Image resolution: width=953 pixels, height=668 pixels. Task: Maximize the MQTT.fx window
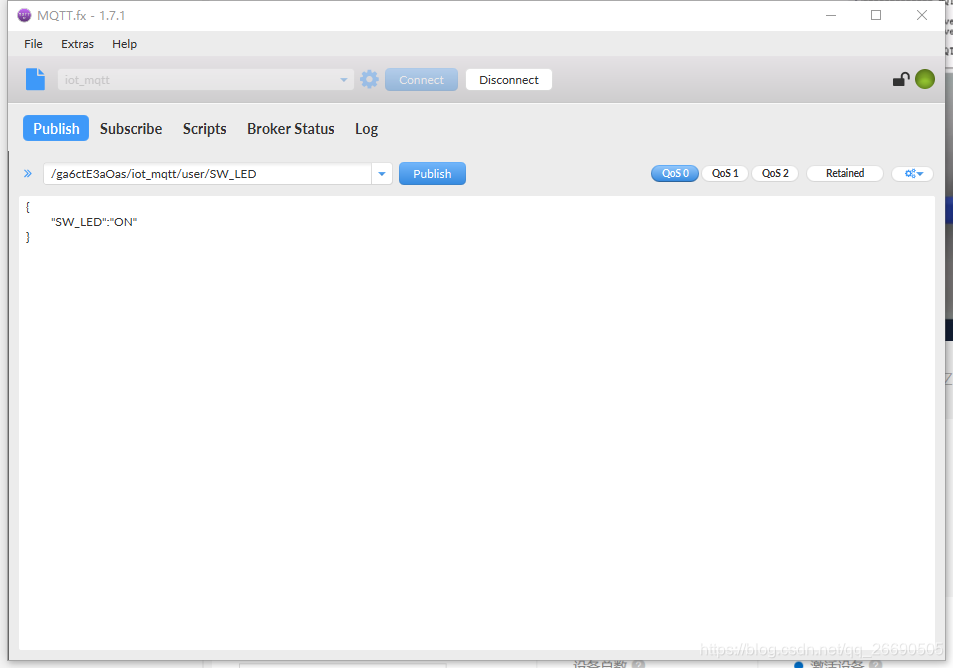click(876, 15)
